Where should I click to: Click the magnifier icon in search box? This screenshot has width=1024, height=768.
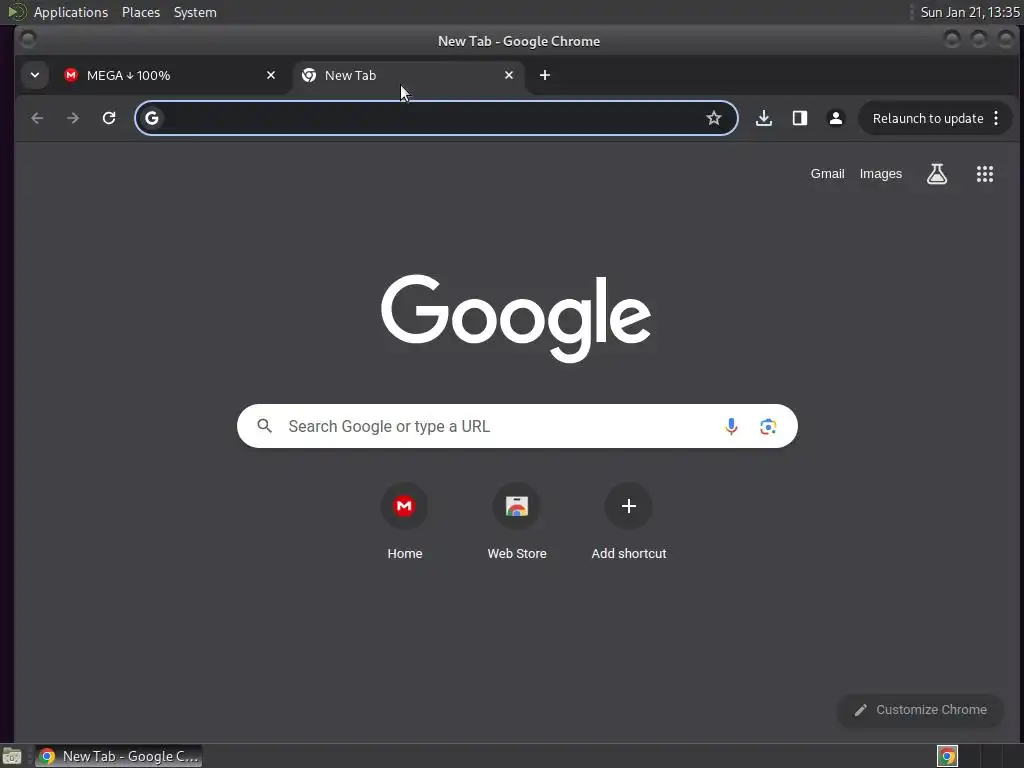point(264,426)
